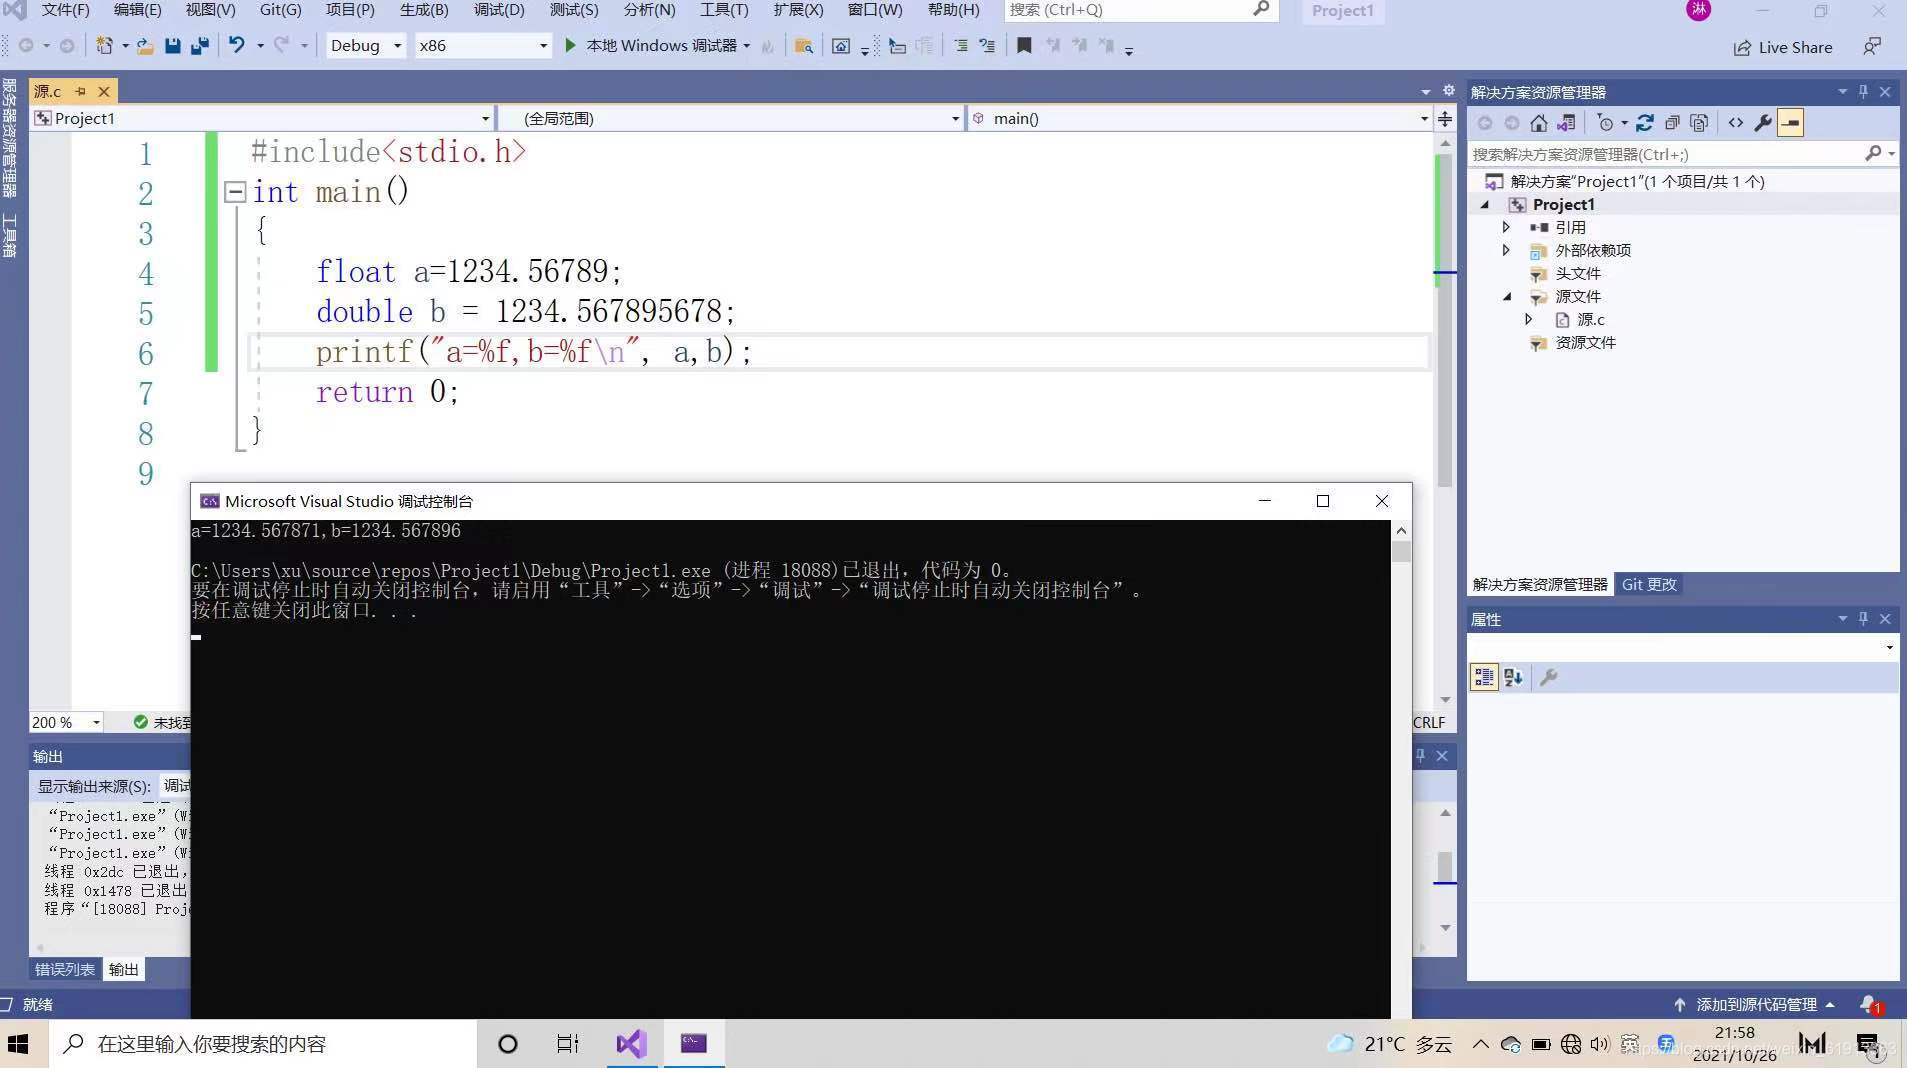Collapse the 源文件 folder node
1907x1068 pixels.
(x=1507, y=296)
